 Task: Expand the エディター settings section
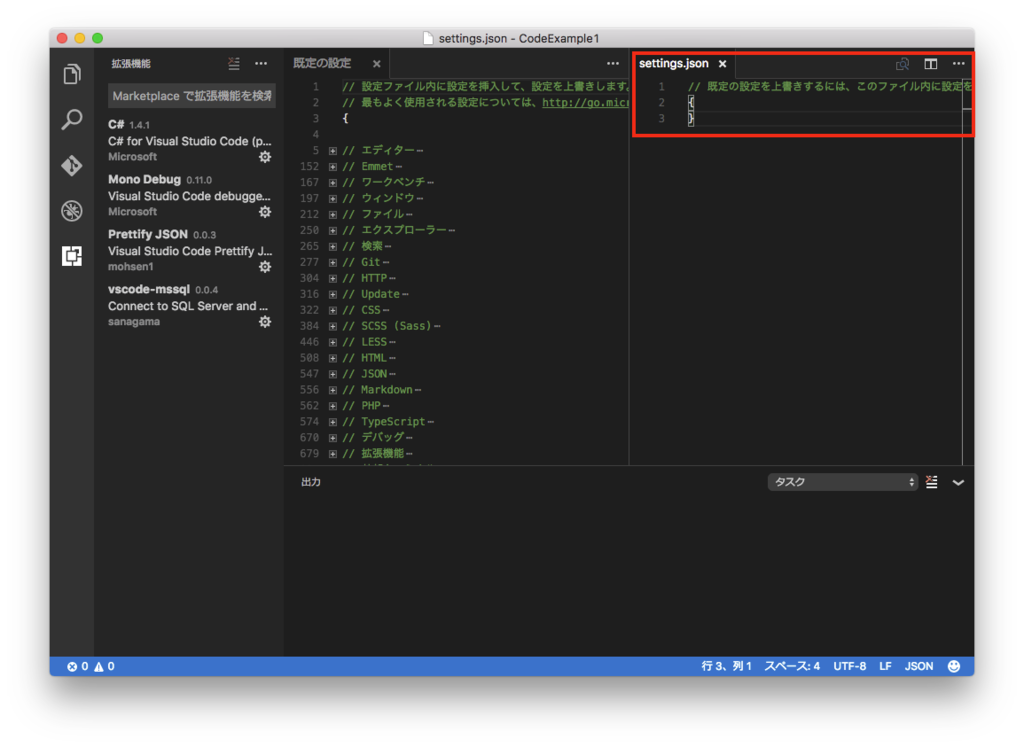332,151
